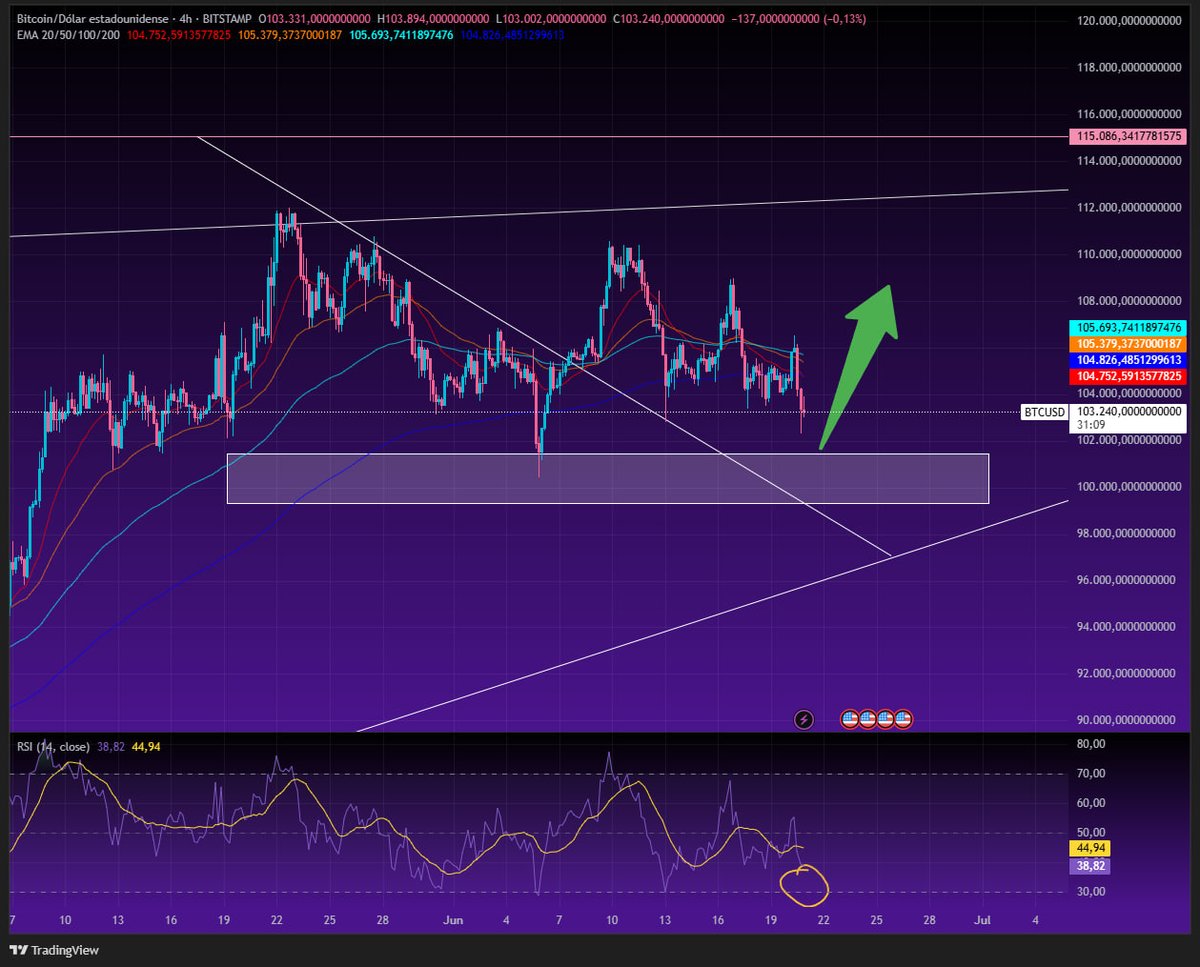Click the 30,00 level on RSI axis
The image size is (1200, 967).
click(x=1091, y=891)
